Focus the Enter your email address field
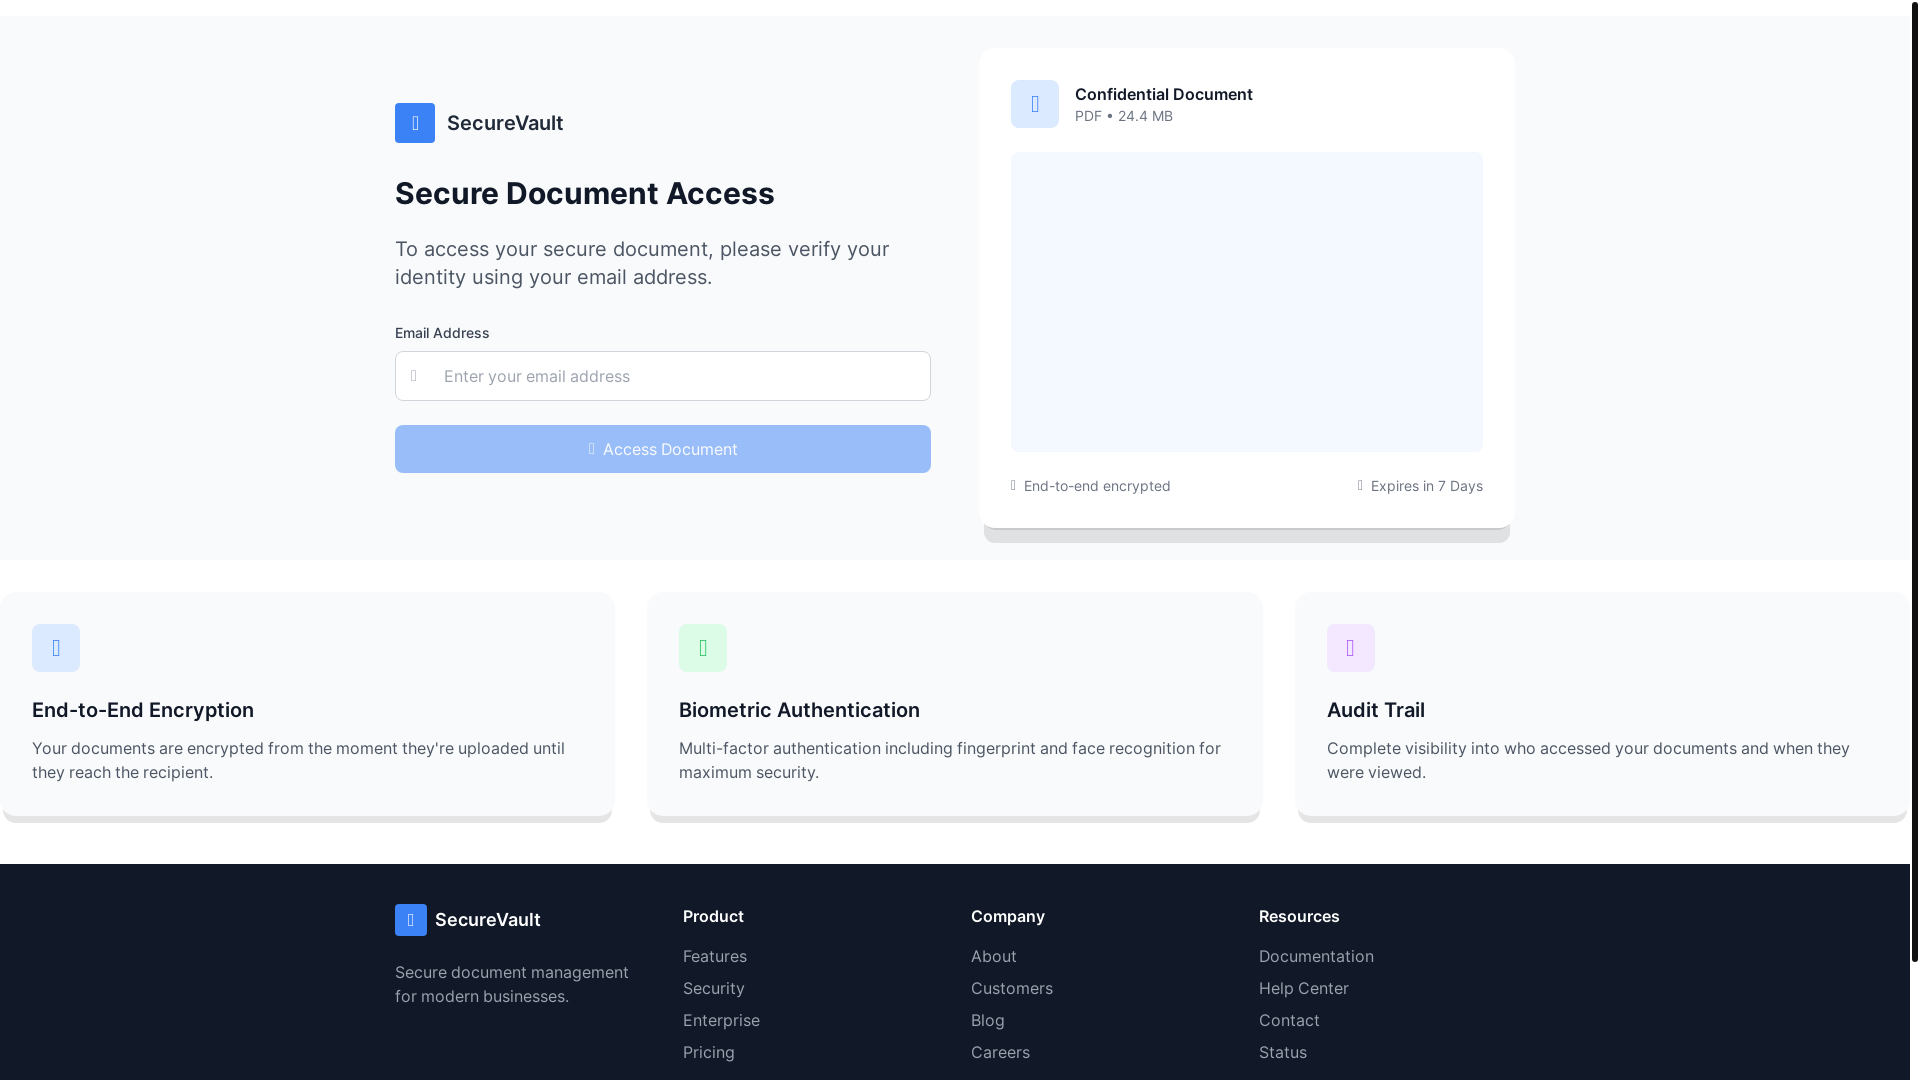 [x=663, y=376]
